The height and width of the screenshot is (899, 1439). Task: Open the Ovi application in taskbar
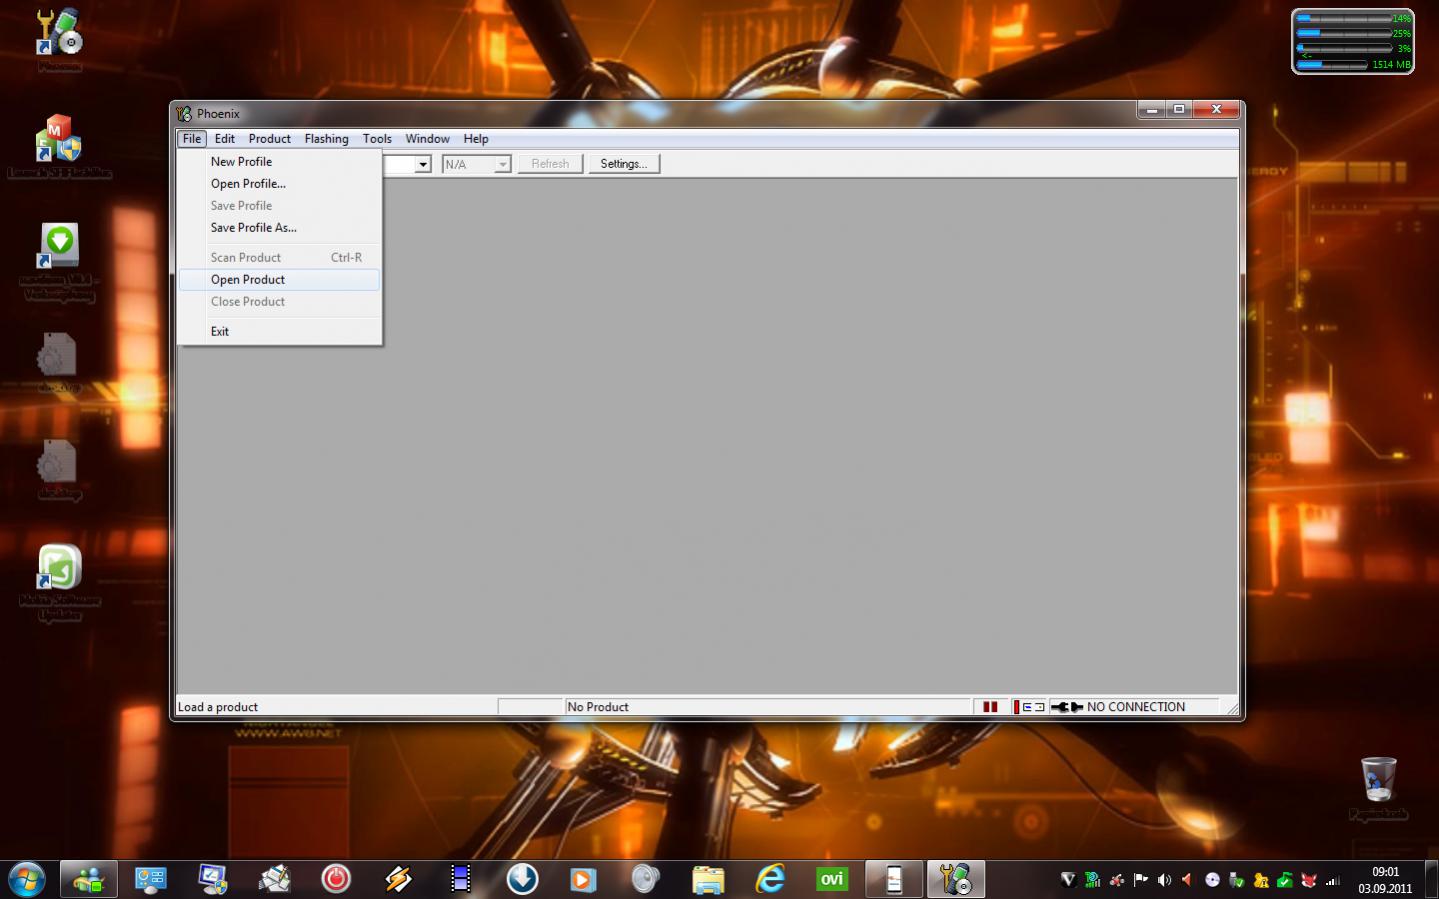coord(832,879)
